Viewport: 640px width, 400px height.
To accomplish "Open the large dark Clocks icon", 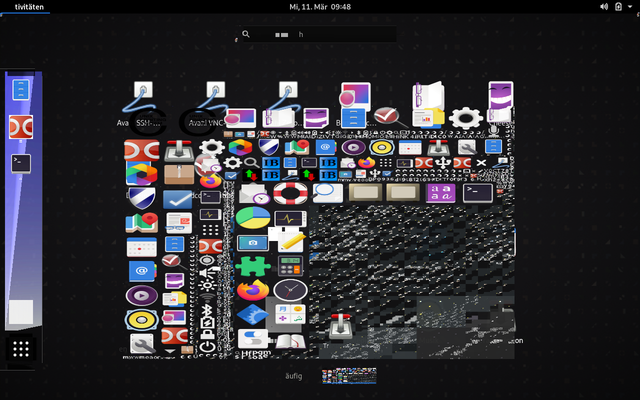I will point(290,290).
